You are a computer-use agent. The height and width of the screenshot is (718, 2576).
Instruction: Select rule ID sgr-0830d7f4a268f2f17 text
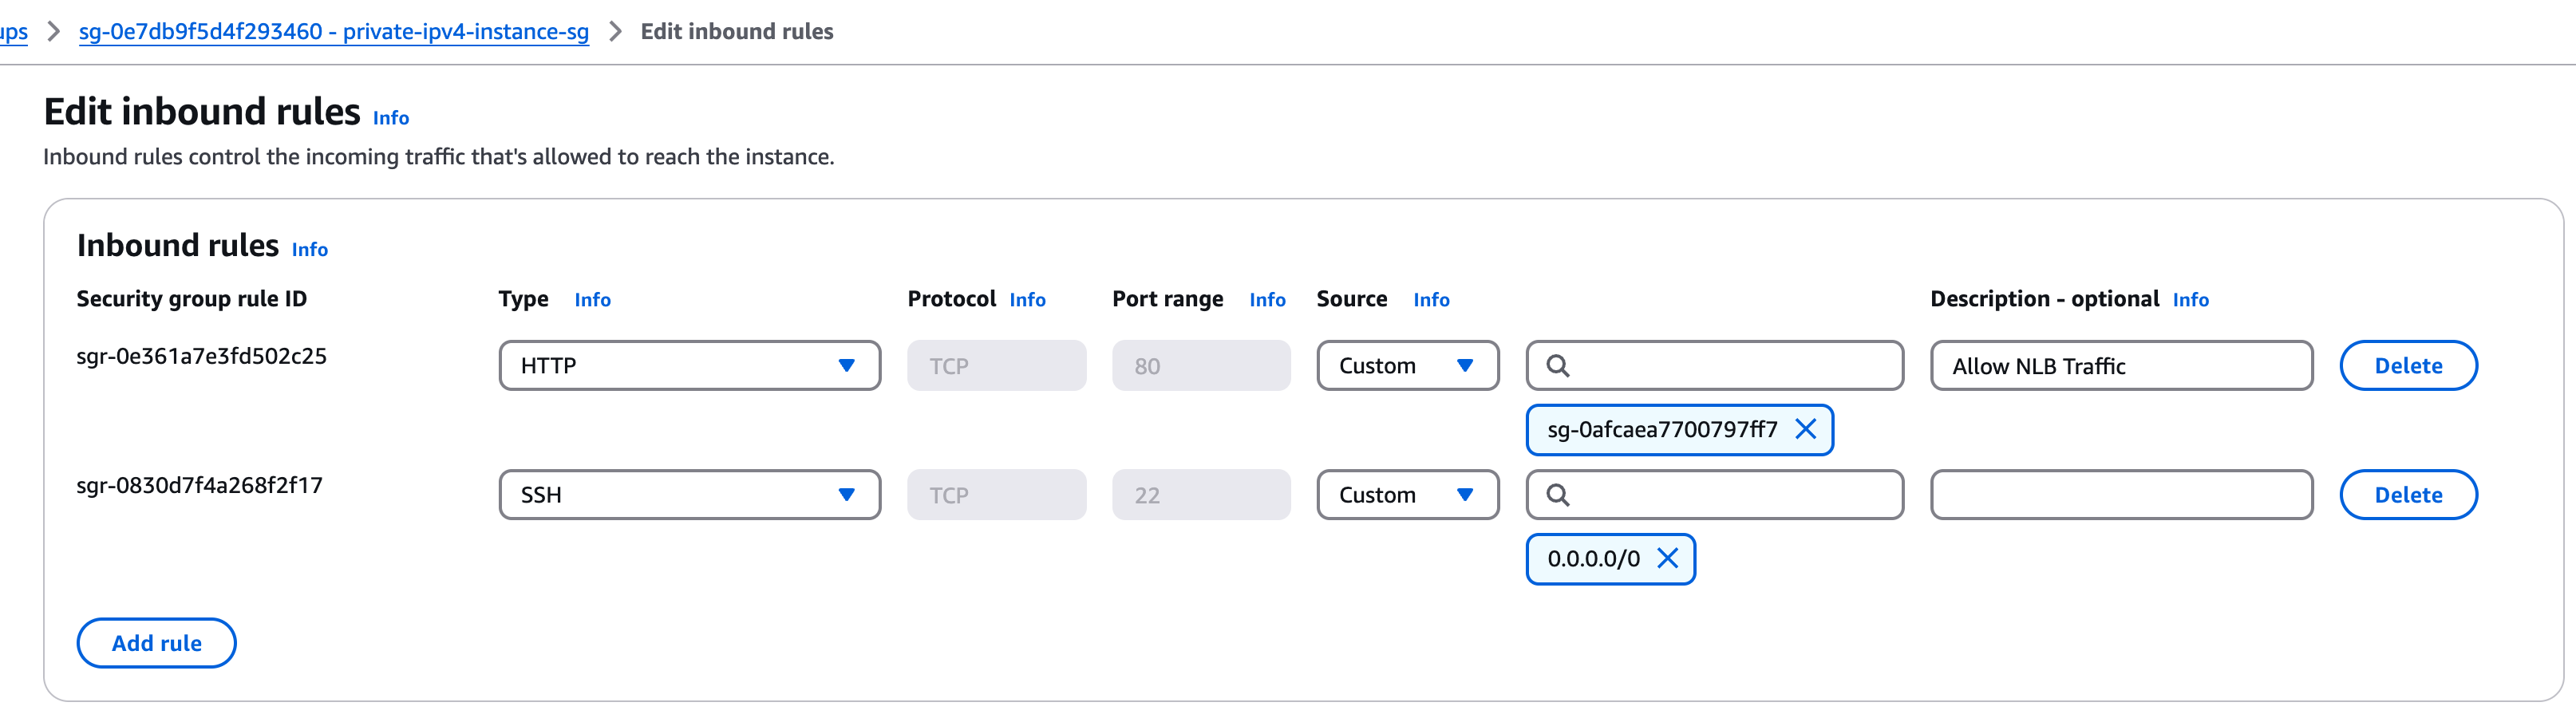click(x=199, y=485)
